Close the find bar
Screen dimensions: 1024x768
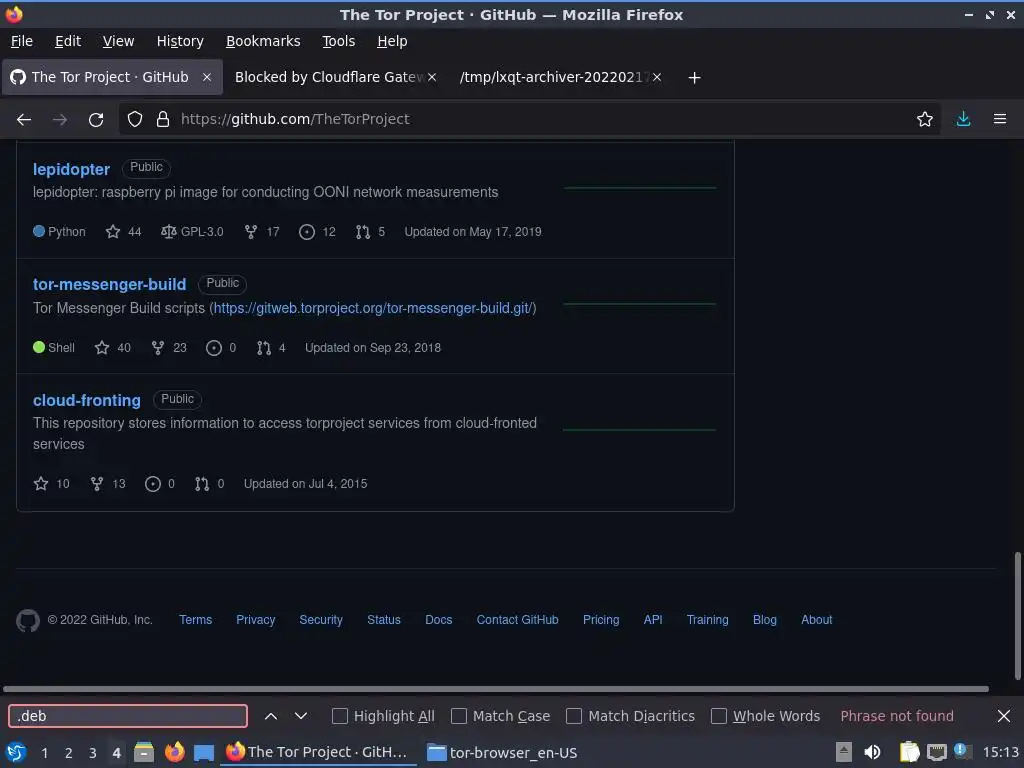pos(1004,716)
